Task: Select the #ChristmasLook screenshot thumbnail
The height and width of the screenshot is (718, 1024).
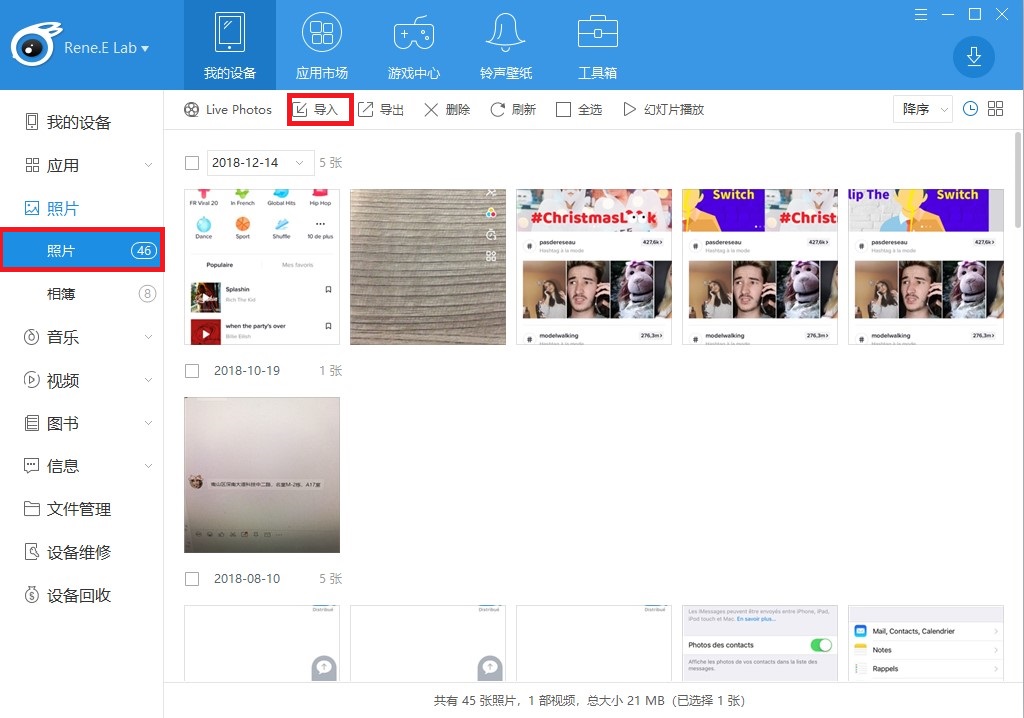Action: 594,267
